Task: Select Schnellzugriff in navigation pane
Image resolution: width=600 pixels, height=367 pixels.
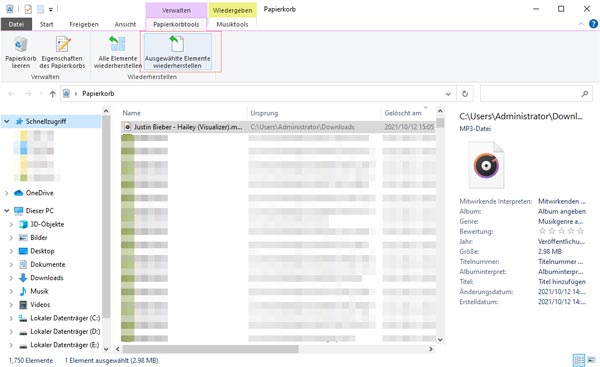Action: tap(46, 121)
